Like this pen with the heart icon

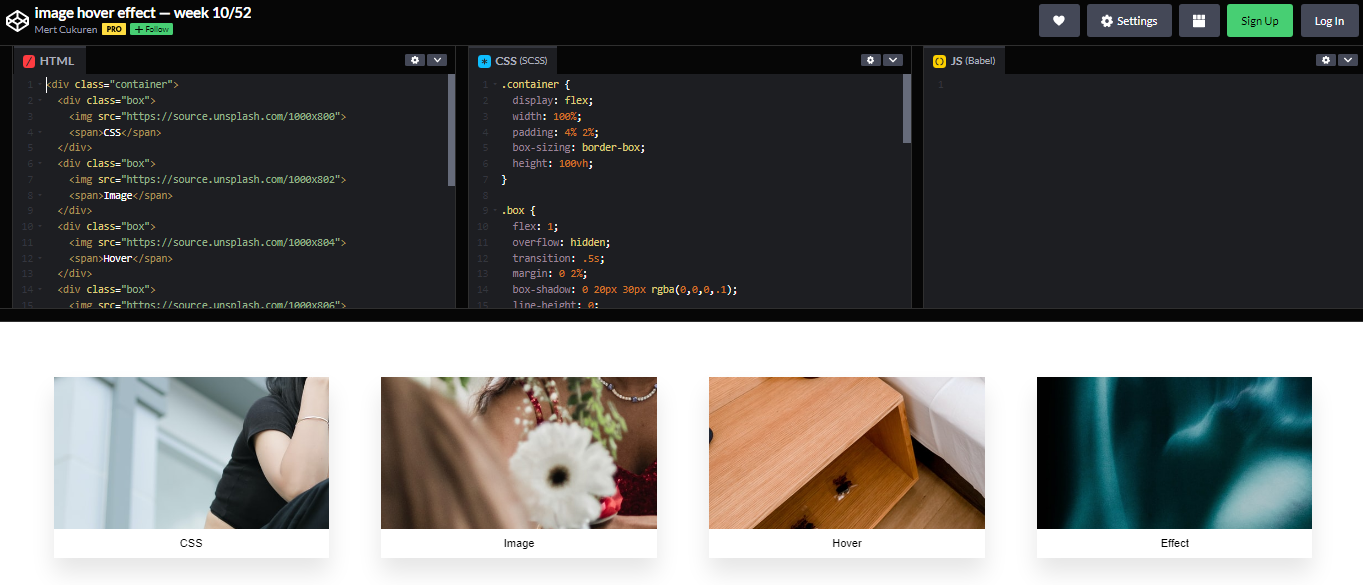pos(1059,20)
